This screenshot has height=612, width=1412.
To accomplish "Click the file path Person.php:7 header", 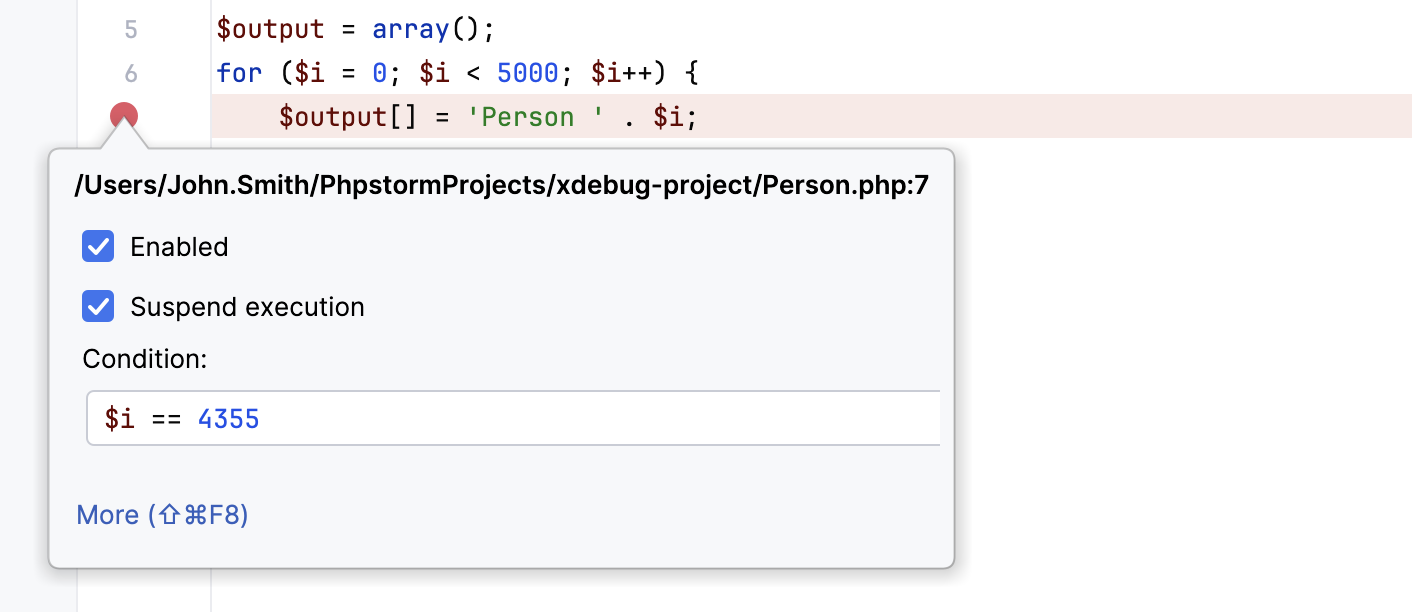I will click(x=500, y=184).
